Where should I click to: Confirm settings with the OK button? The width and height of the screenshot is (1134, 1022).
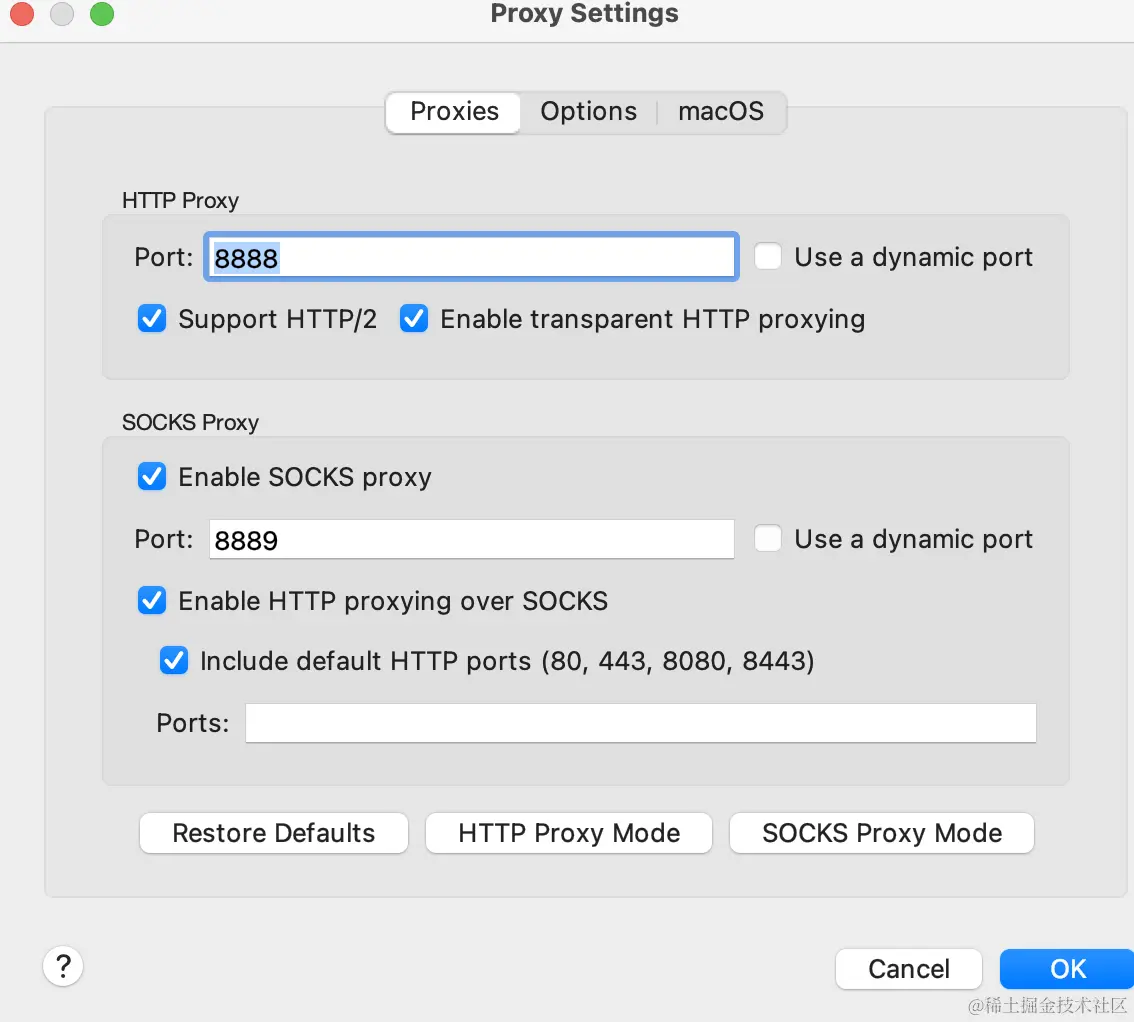1067,968
